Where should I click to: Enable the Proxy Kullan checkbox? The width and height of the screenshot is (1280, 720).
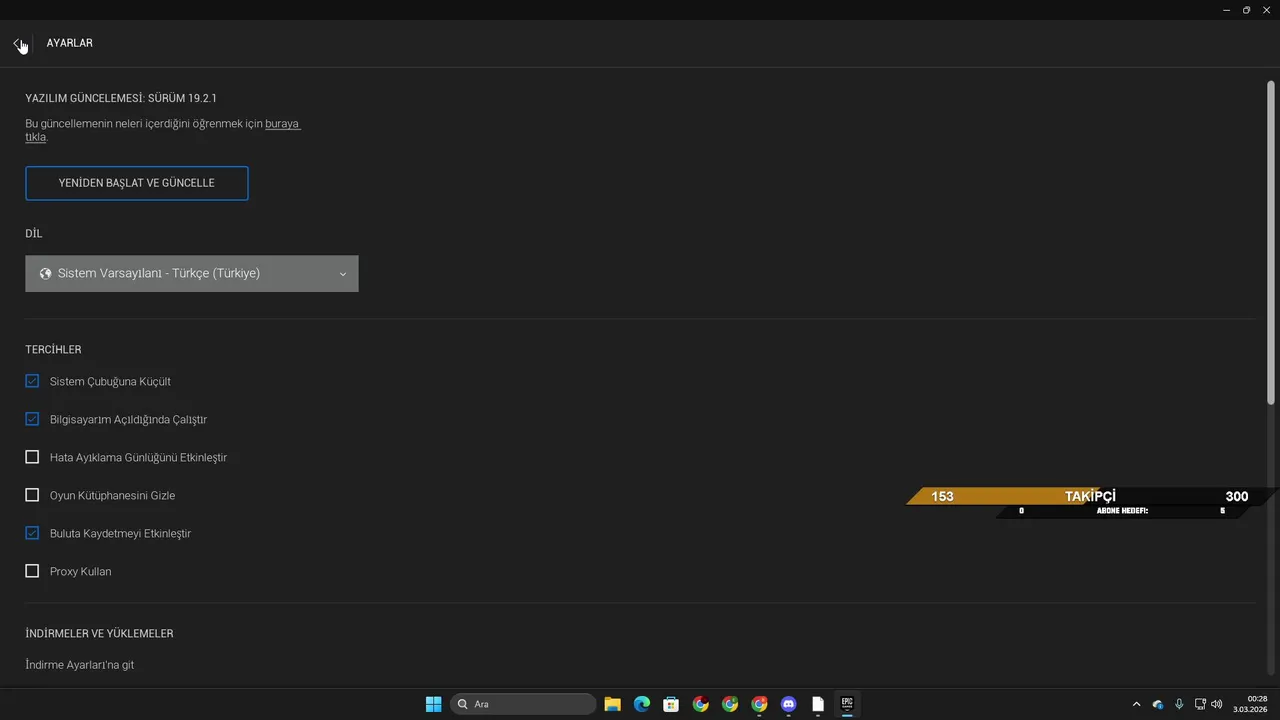[32, 571]
